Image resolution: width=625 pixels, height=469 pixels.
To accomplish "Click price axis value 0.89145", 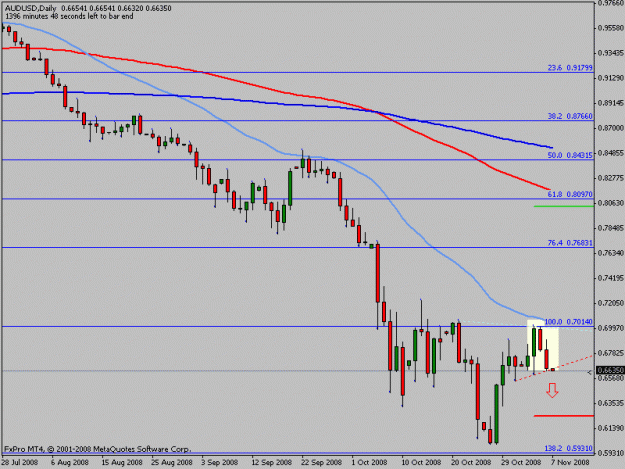I will click(610, 103).
